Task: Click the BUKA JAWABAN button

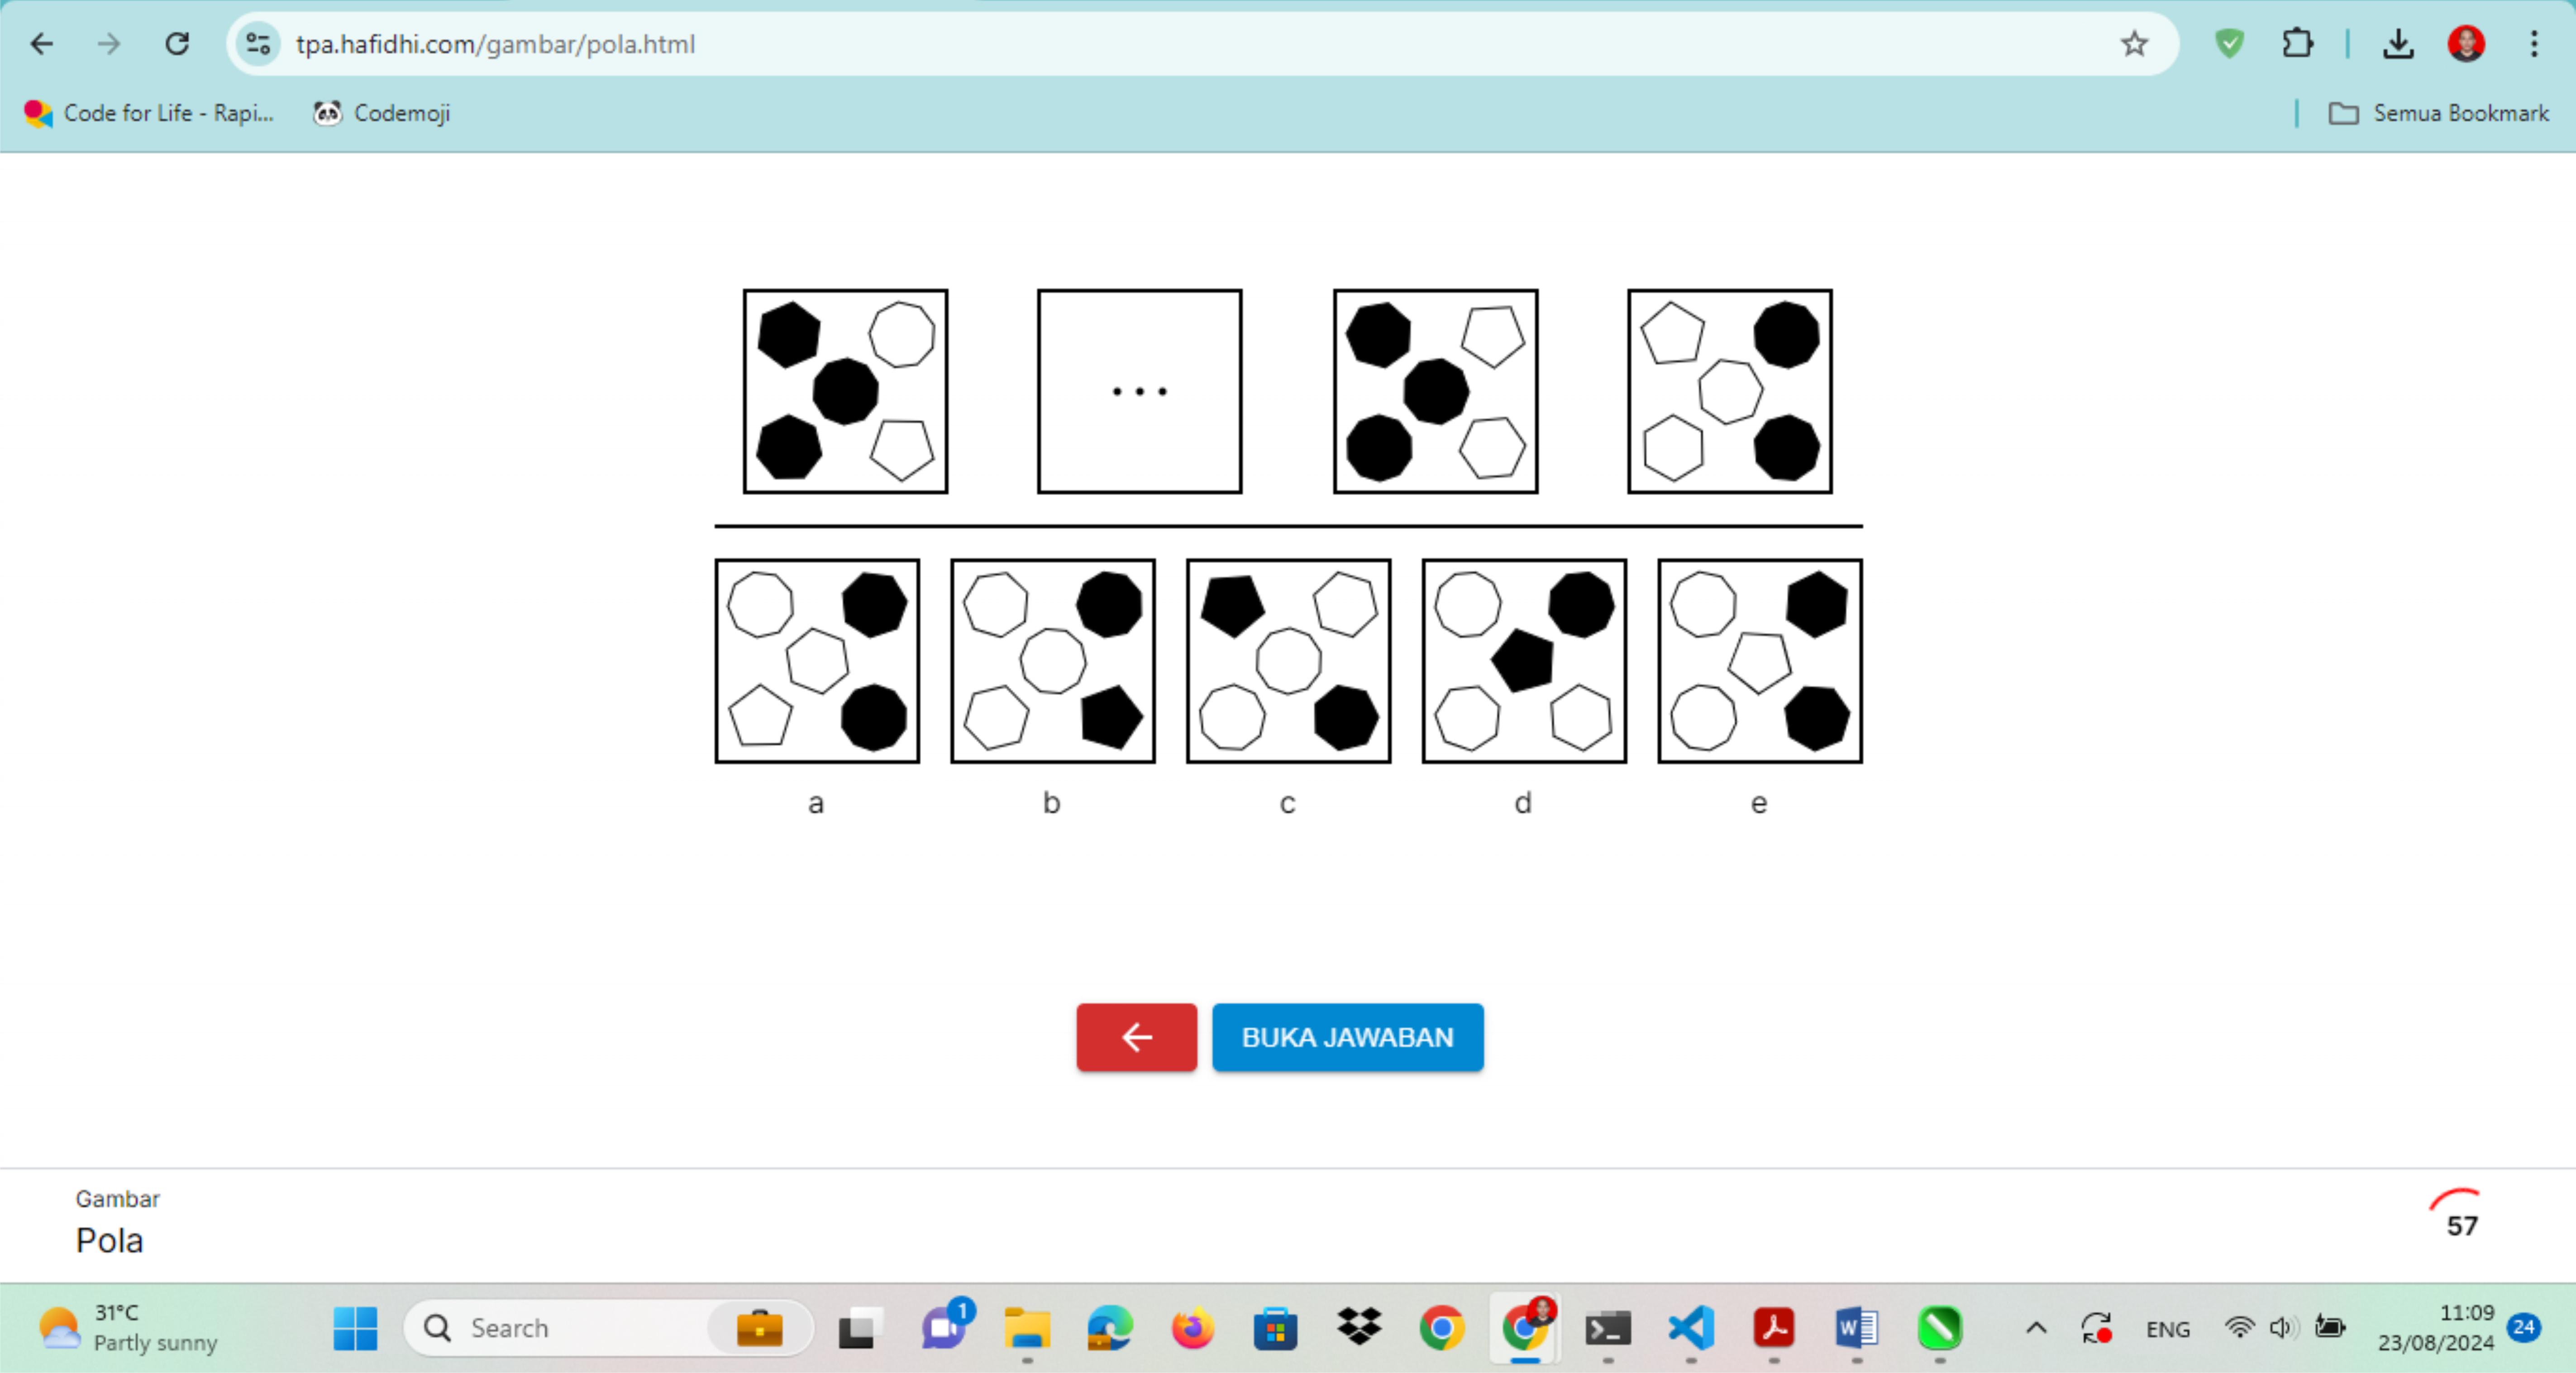Action: 1346,1037
